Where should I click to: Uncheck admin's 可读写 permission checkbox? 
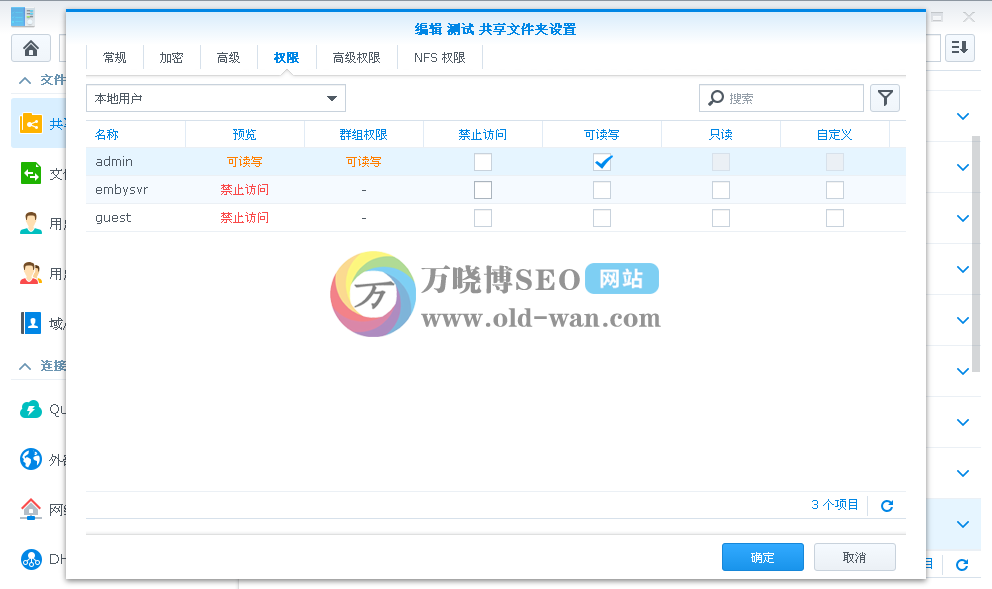point(602,161)
